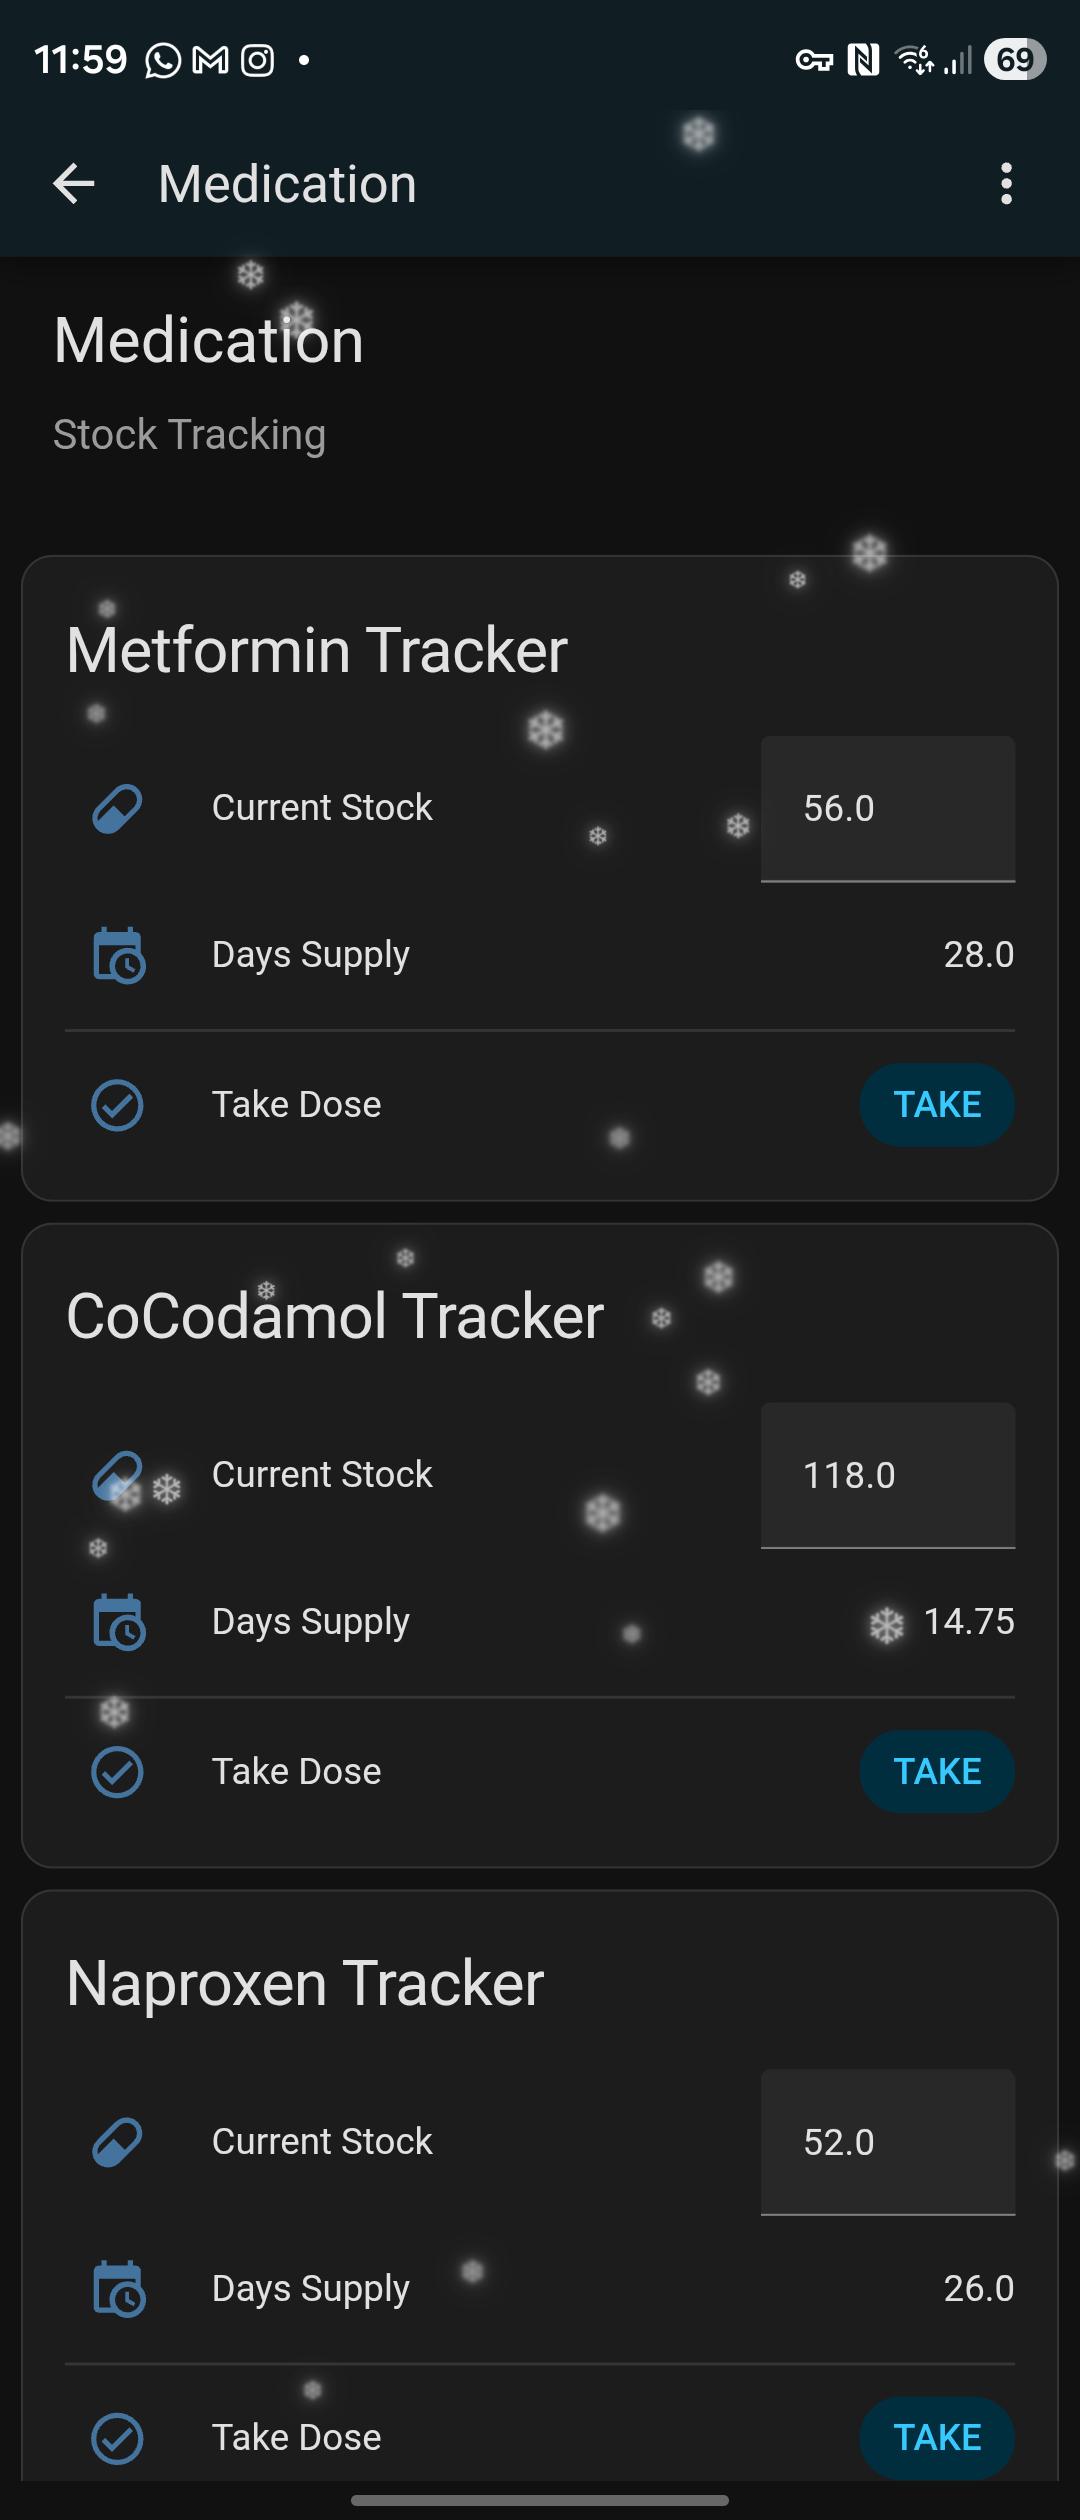Open Metformin Days Supply value 28.0

pos(978,955)
